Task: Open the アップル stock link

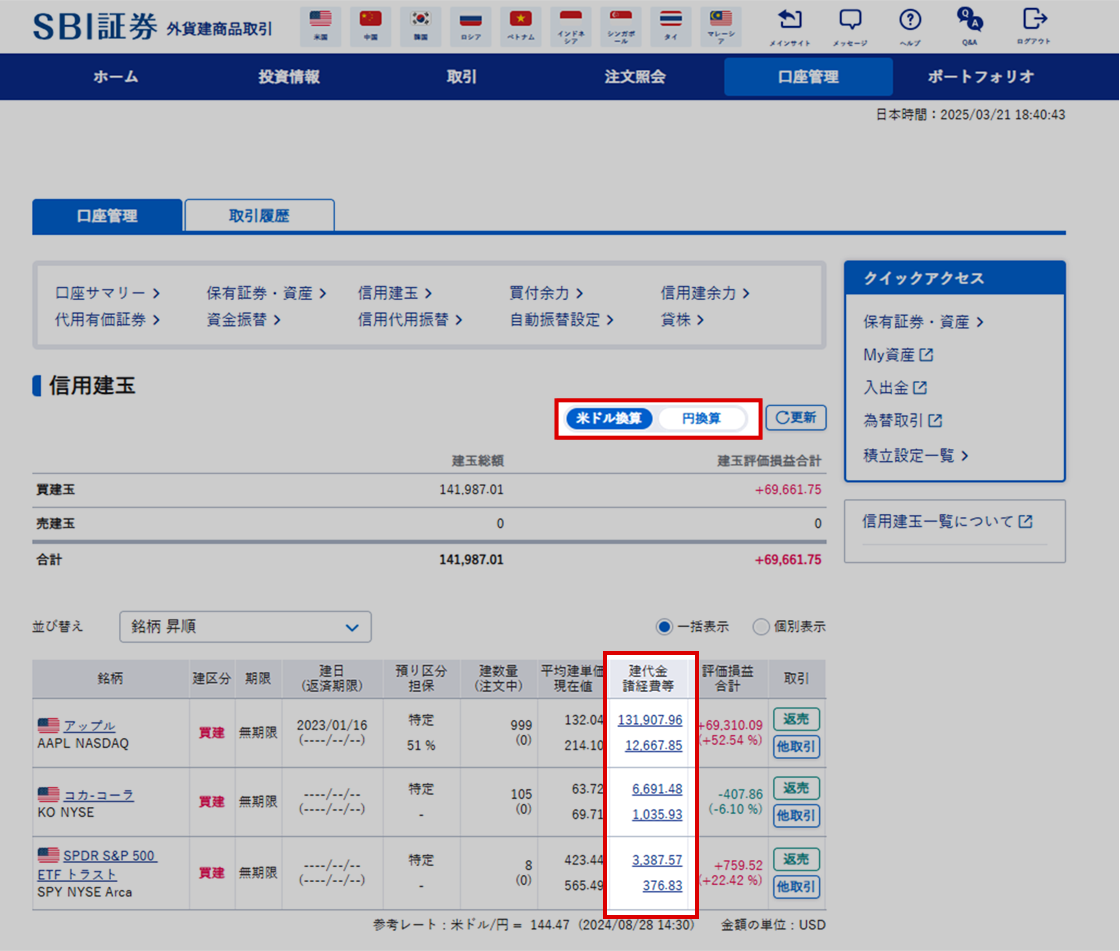Action: click(x=89, y=726)
